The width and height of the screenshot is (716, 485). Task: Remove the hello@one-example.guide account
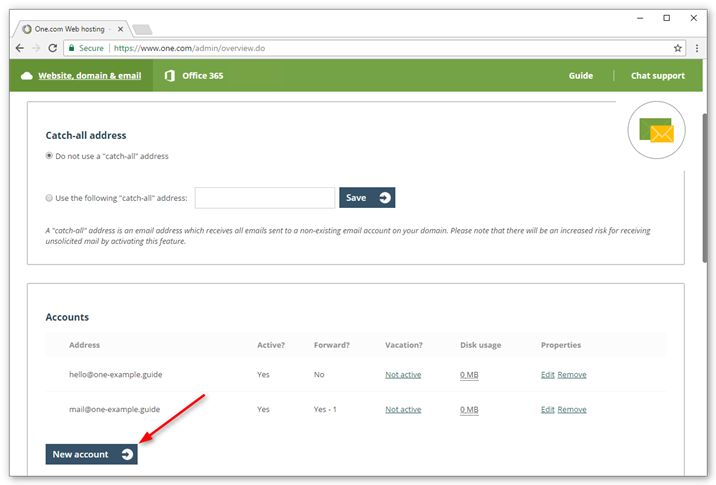572,375
